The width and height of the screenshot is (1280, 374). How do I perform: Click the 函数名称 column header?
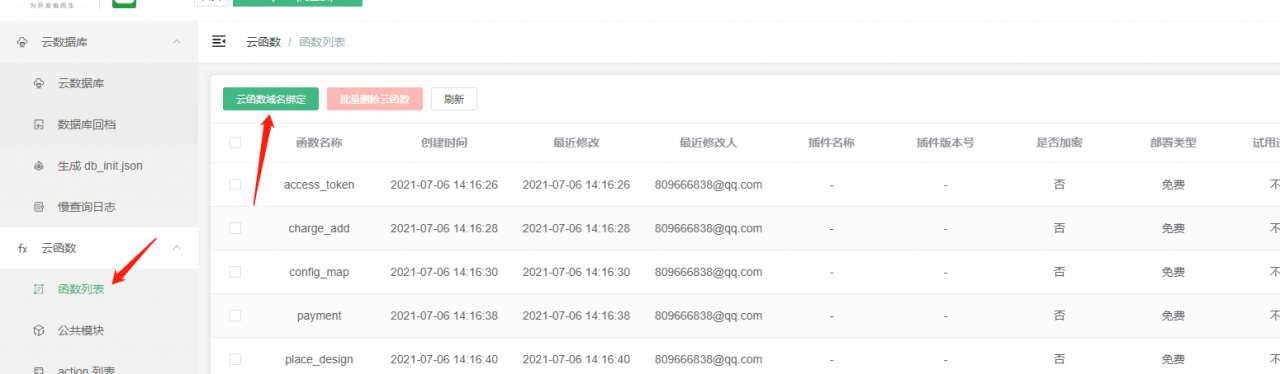tap(319, 143)
